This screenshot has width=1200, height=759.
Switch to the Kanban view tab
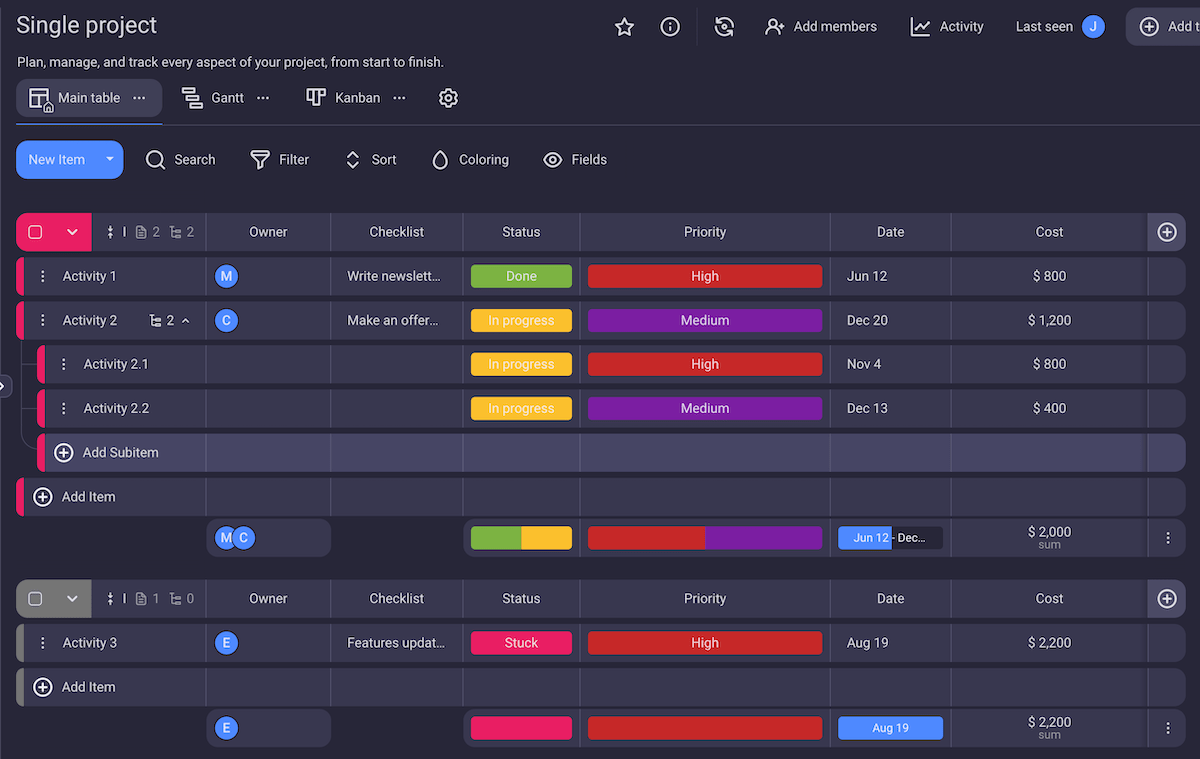pyautogui.click(x=344, y=98)
